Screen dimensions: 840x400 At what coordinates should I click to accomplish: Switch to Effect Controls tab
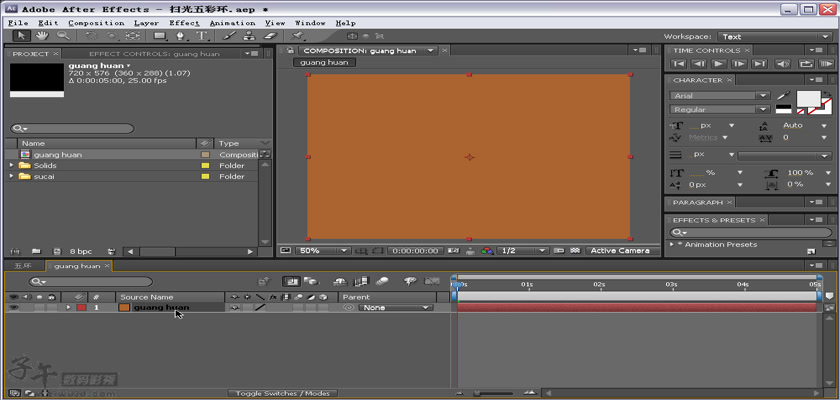pyautogui.click(x=154, y=54)
